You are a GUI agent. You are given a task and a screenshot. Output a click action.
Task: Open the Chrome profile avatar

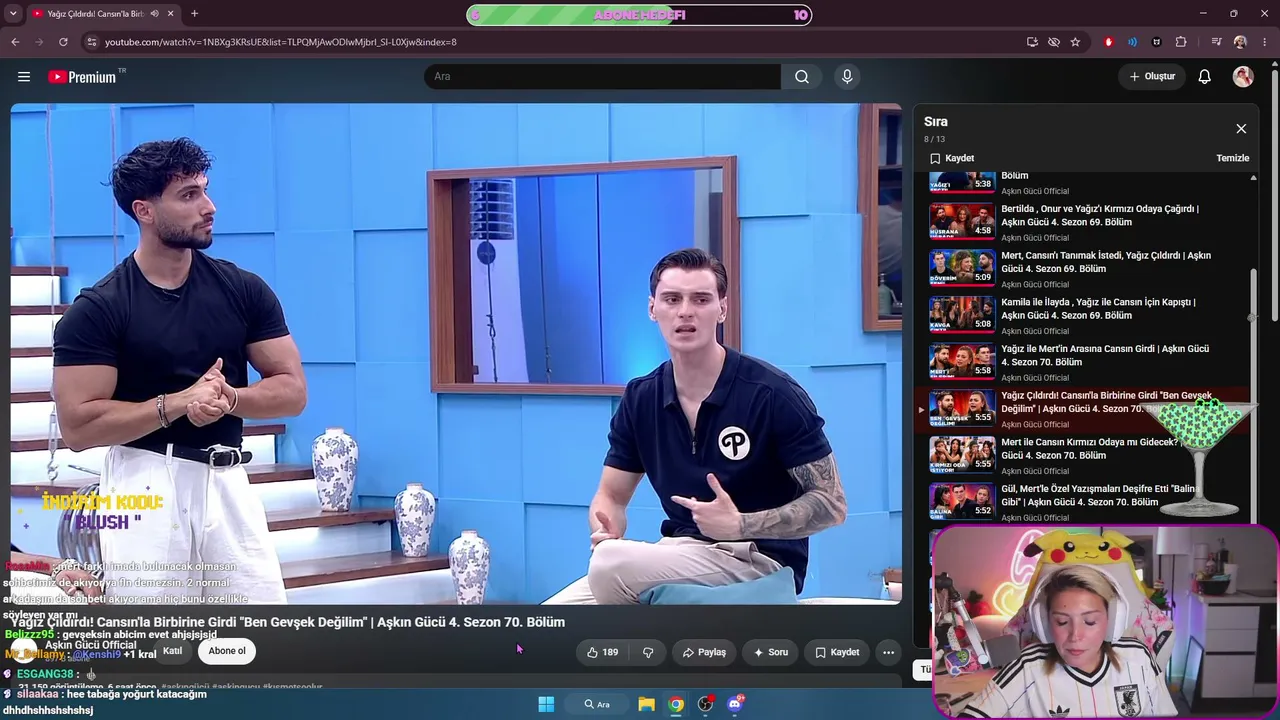click(1240, 42)
